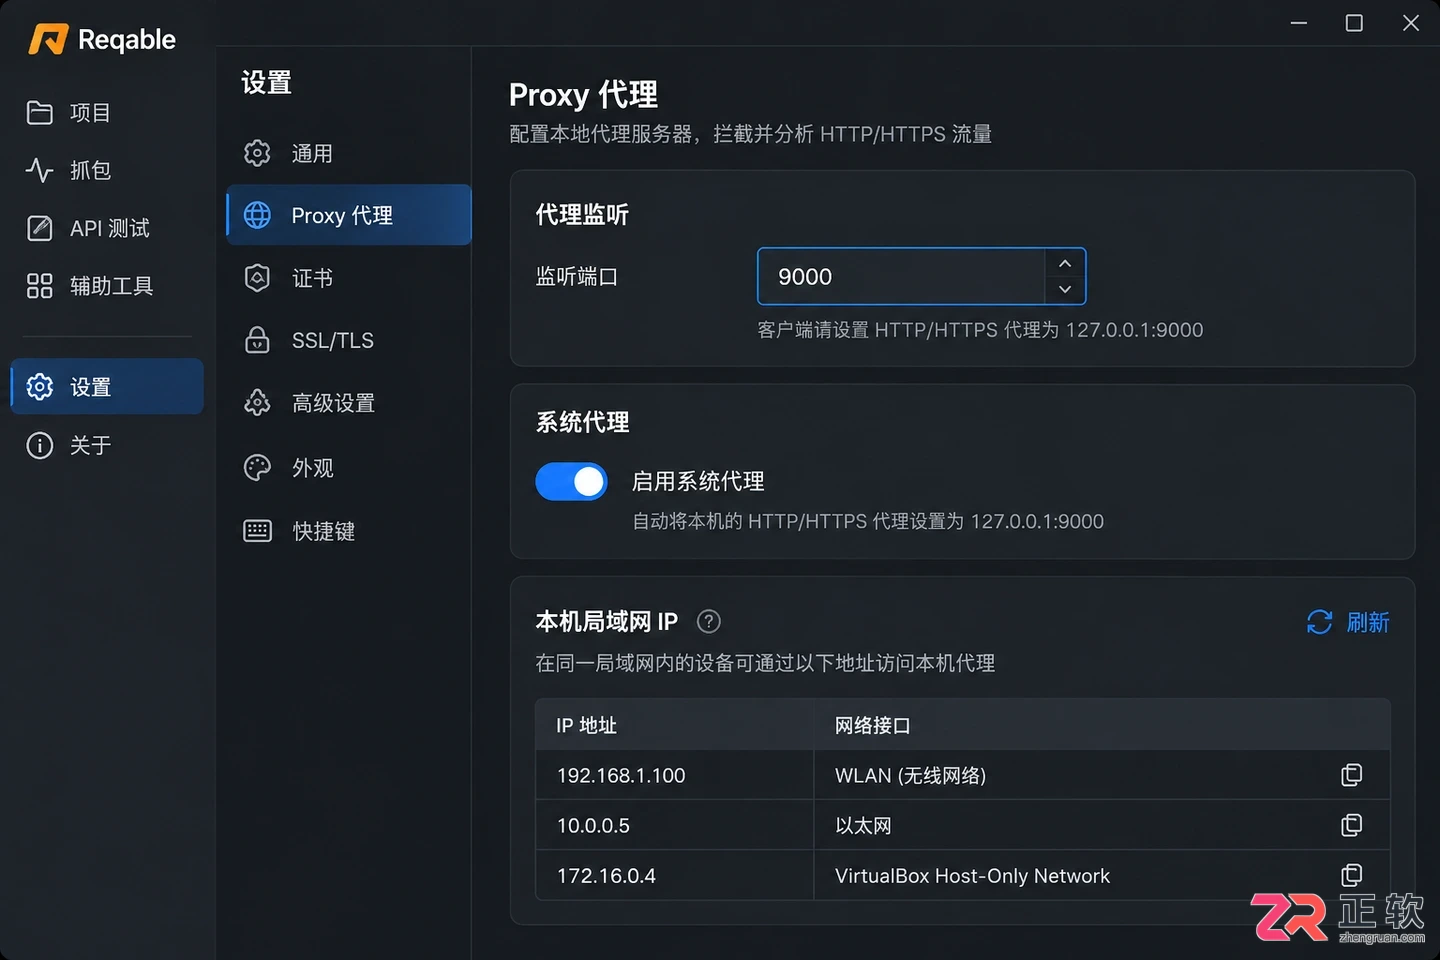Click the Reqable logo icon
The height and width of the screenshot is (960, 1440).
coord(48,39)
